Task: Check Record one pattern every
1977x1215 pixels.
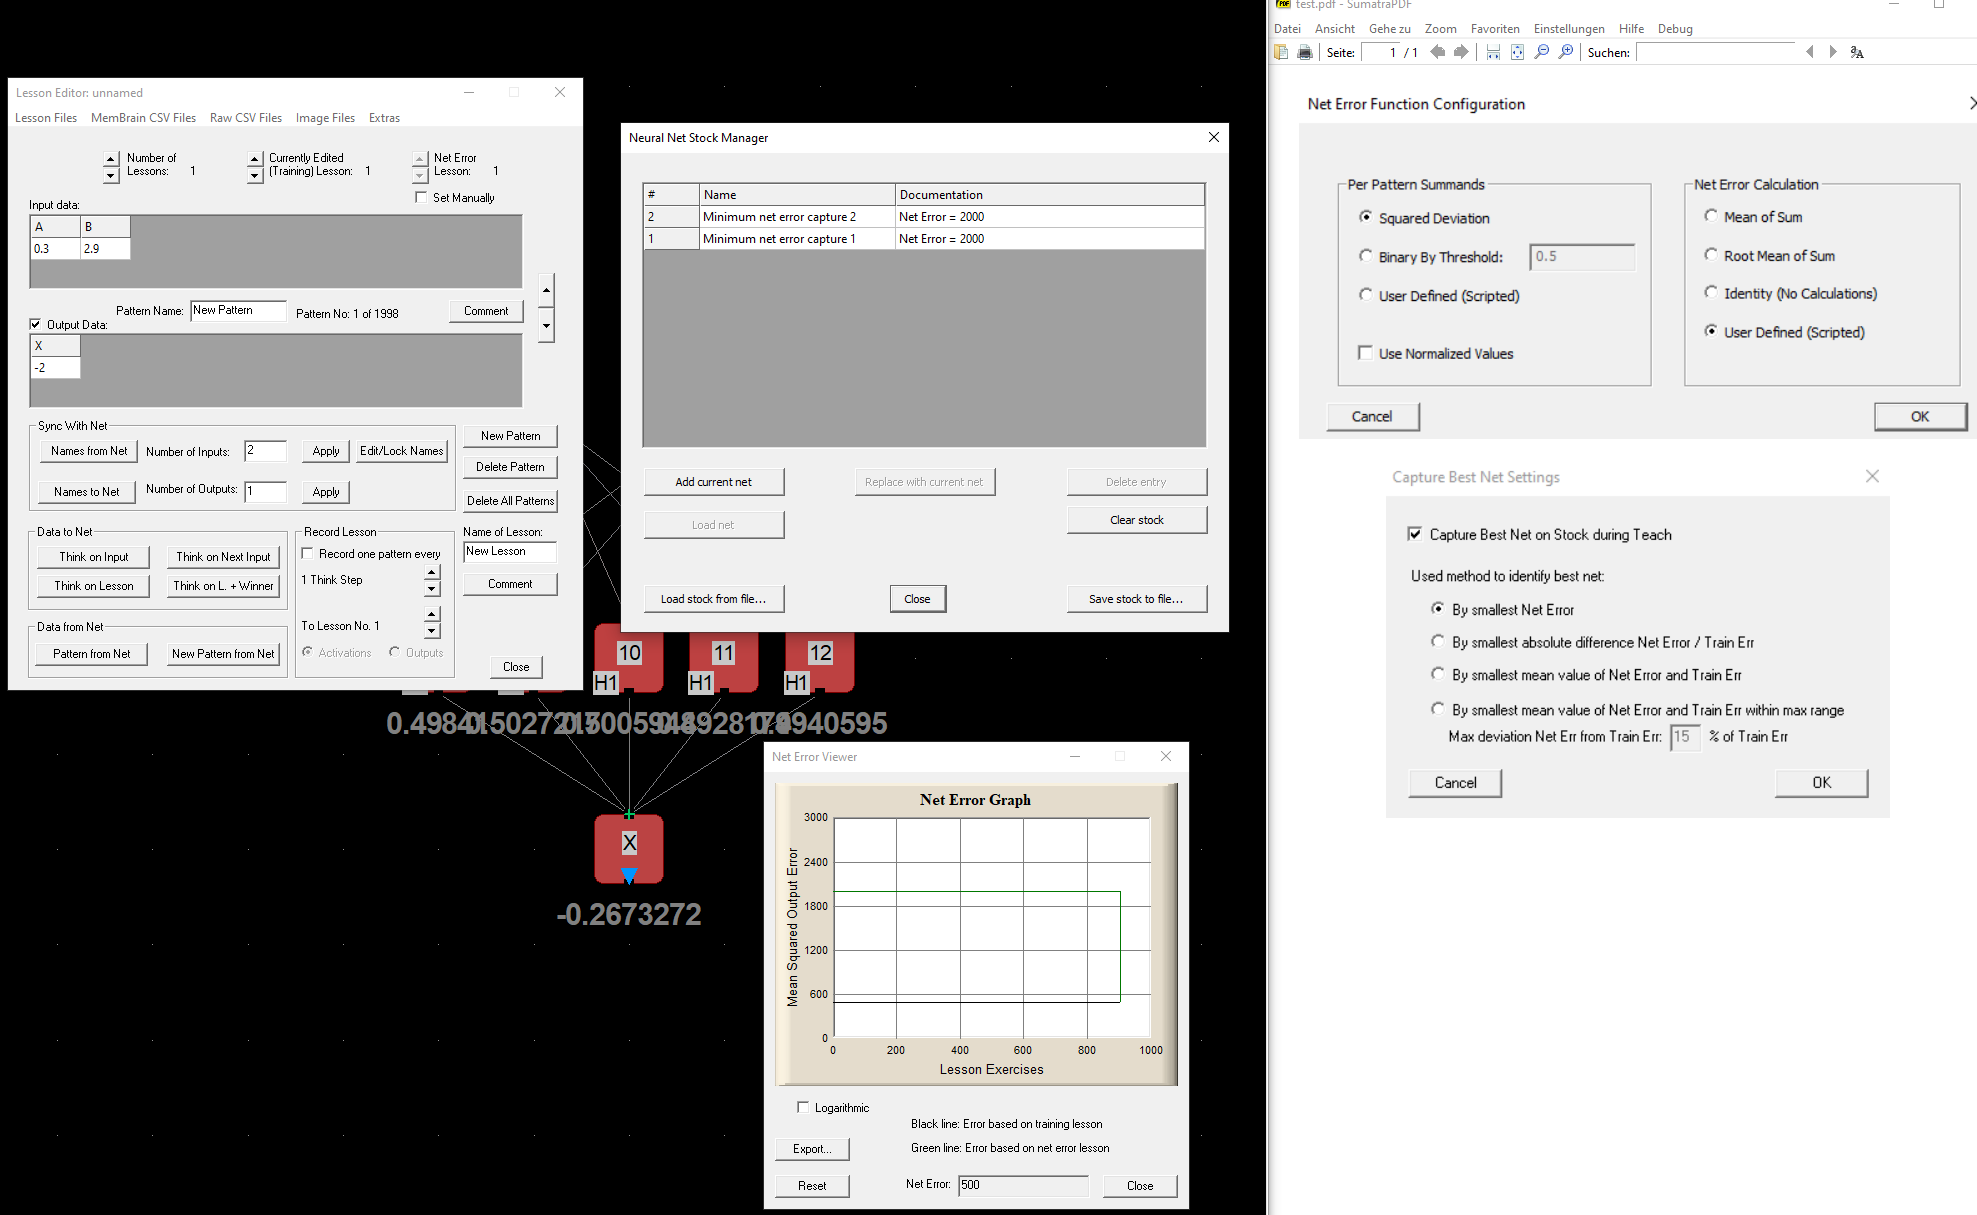Action: pos(308,553)
